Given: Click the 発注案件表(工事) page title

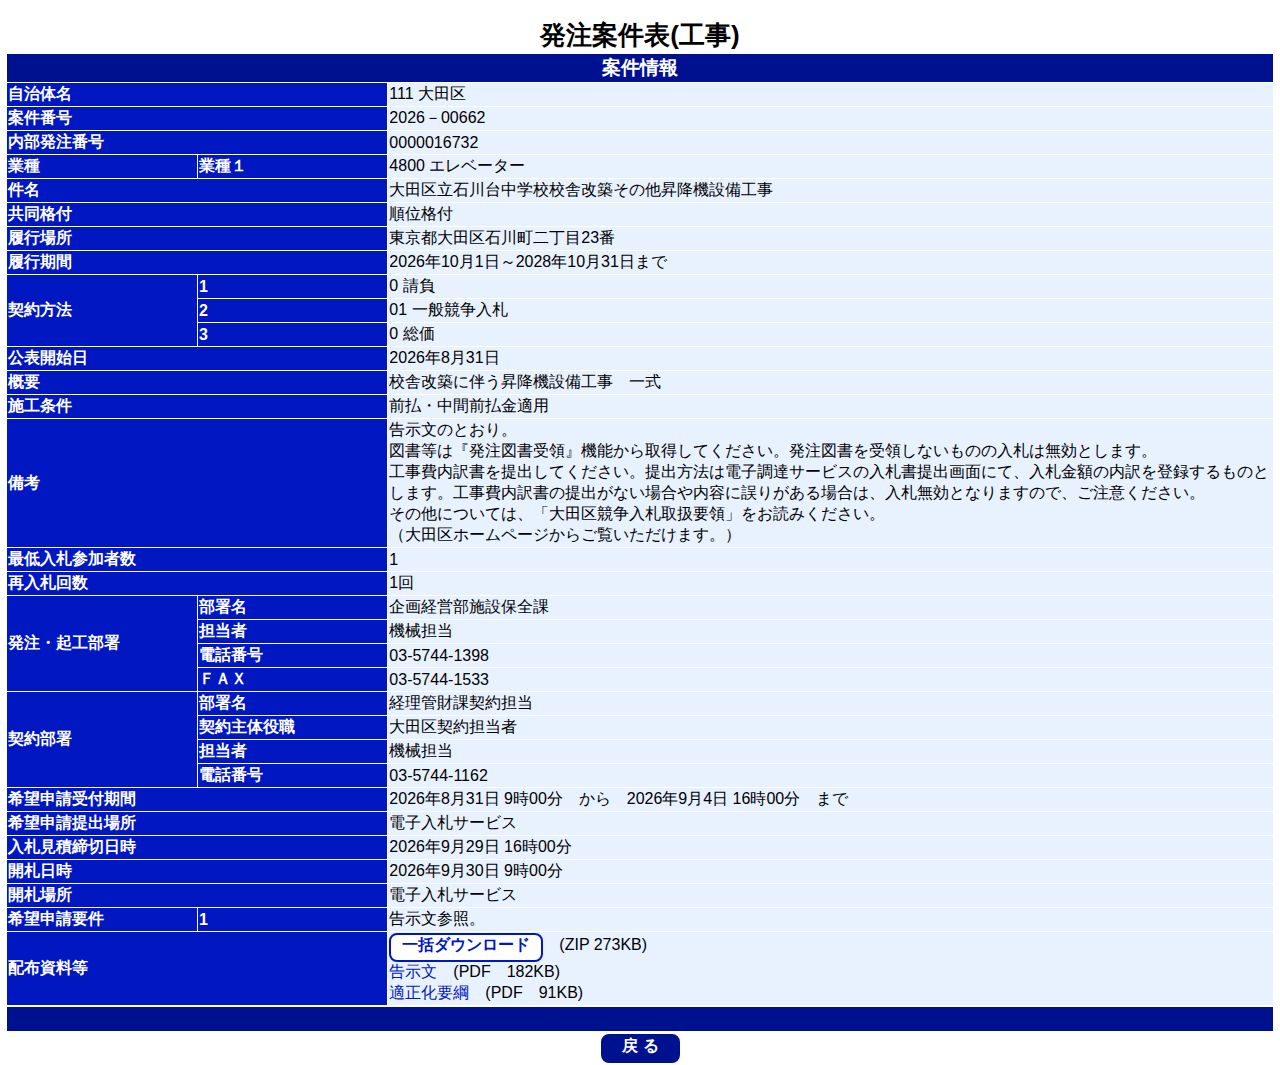Looking at the screenshot, I should (x=640, y=35).
